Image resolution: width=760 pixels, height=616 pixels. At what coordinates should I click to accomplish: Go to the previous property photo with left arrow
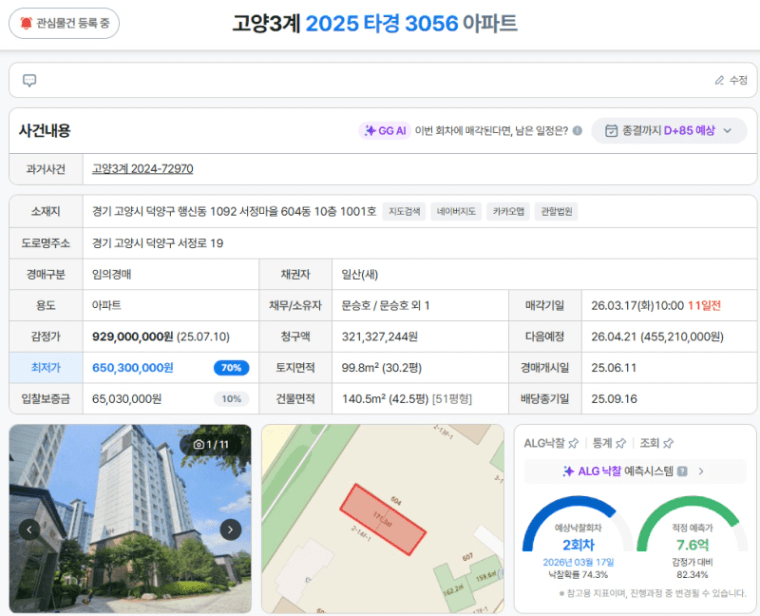30,529
